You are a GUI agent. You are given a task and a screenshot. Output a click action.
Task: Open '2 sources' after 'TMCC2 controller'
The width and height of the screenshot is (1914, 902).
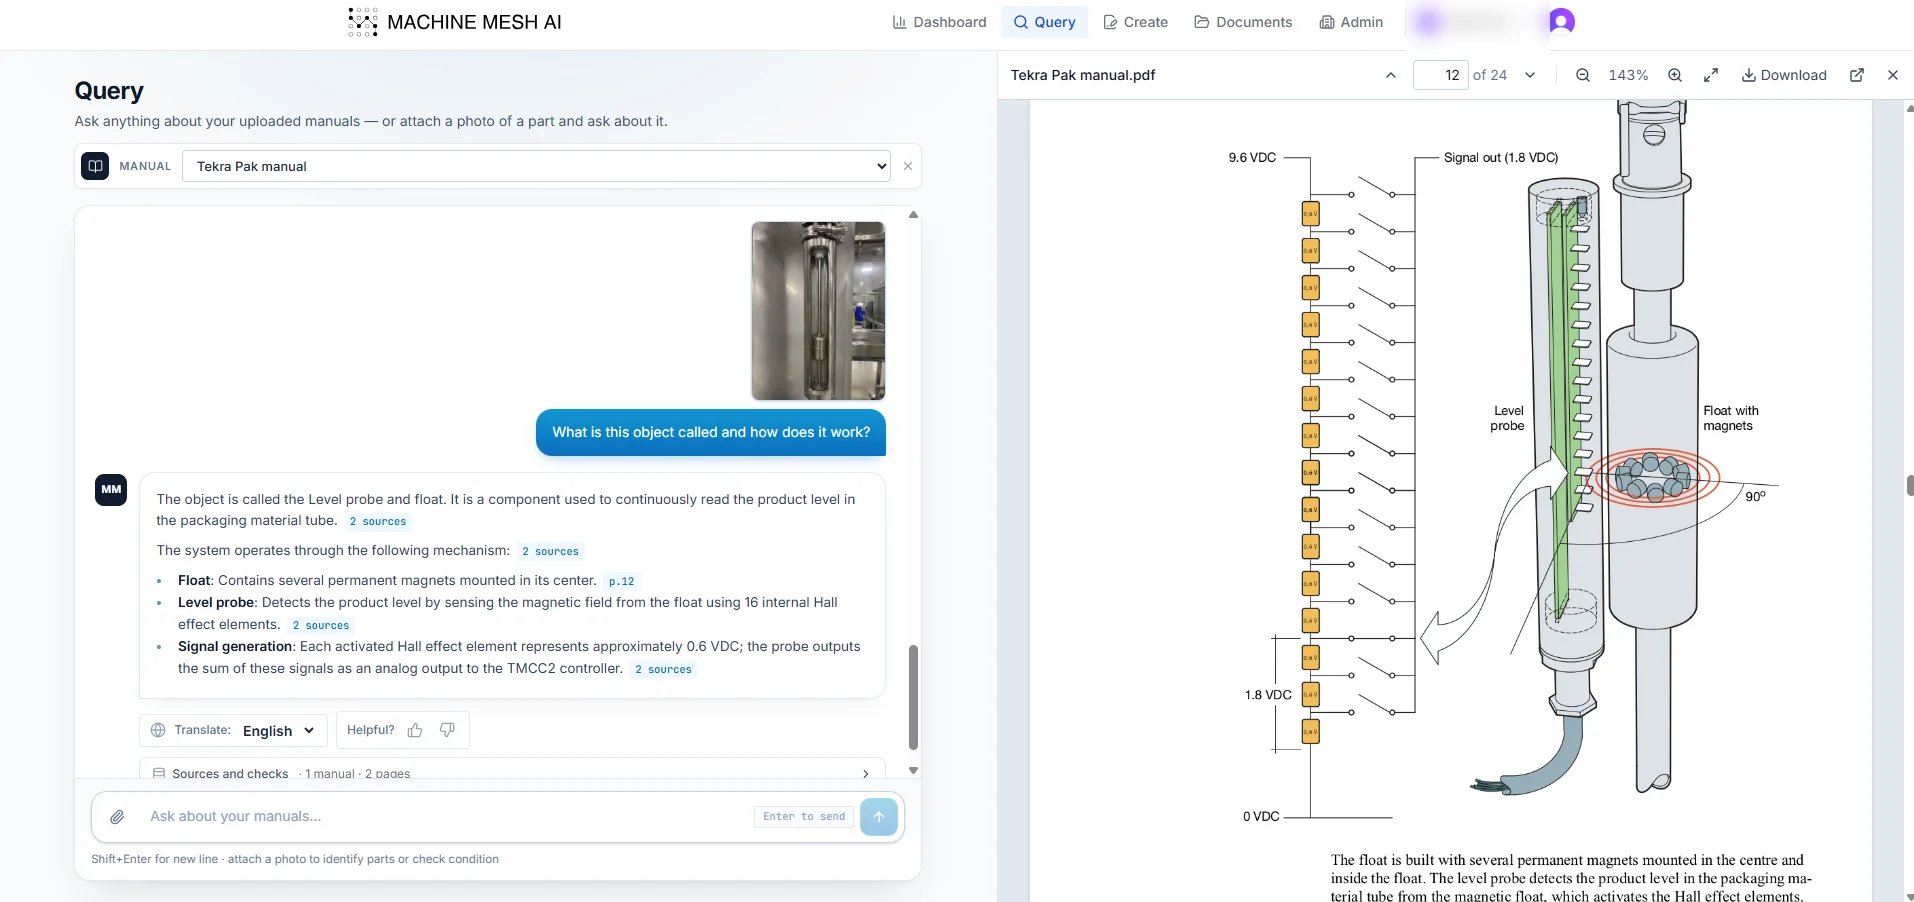(x=663, y=669)
